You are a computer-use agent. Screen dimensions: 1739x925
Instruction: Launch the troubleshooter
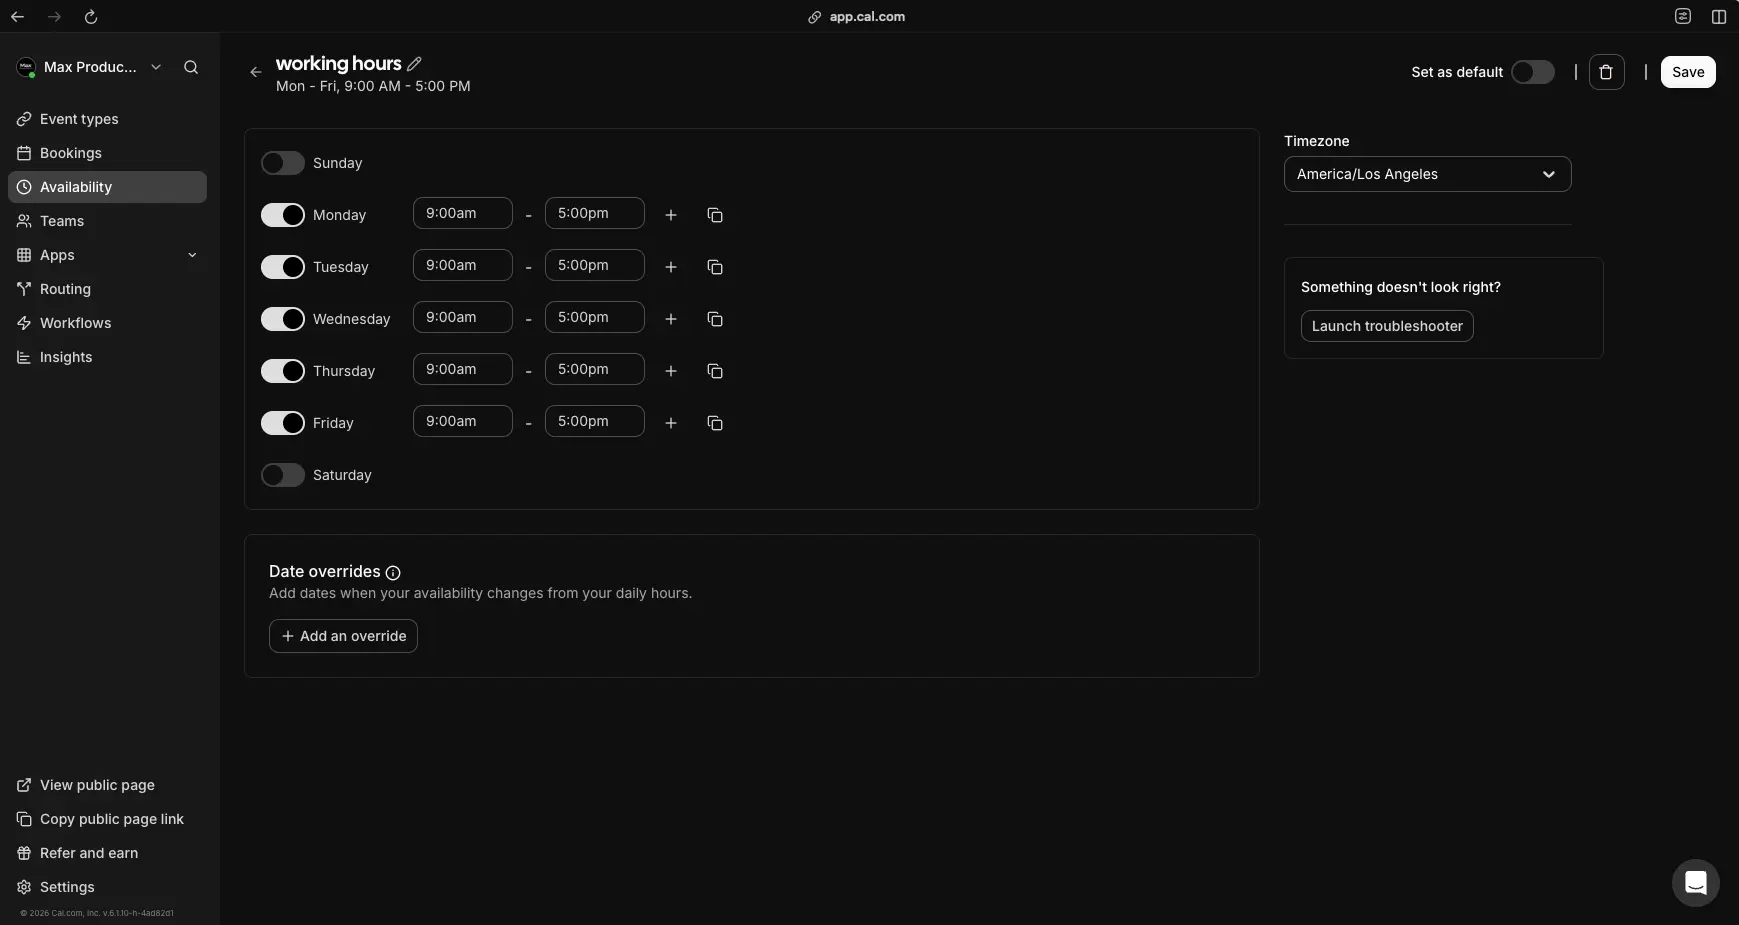pyautogui.click(x=1386, y=326)
